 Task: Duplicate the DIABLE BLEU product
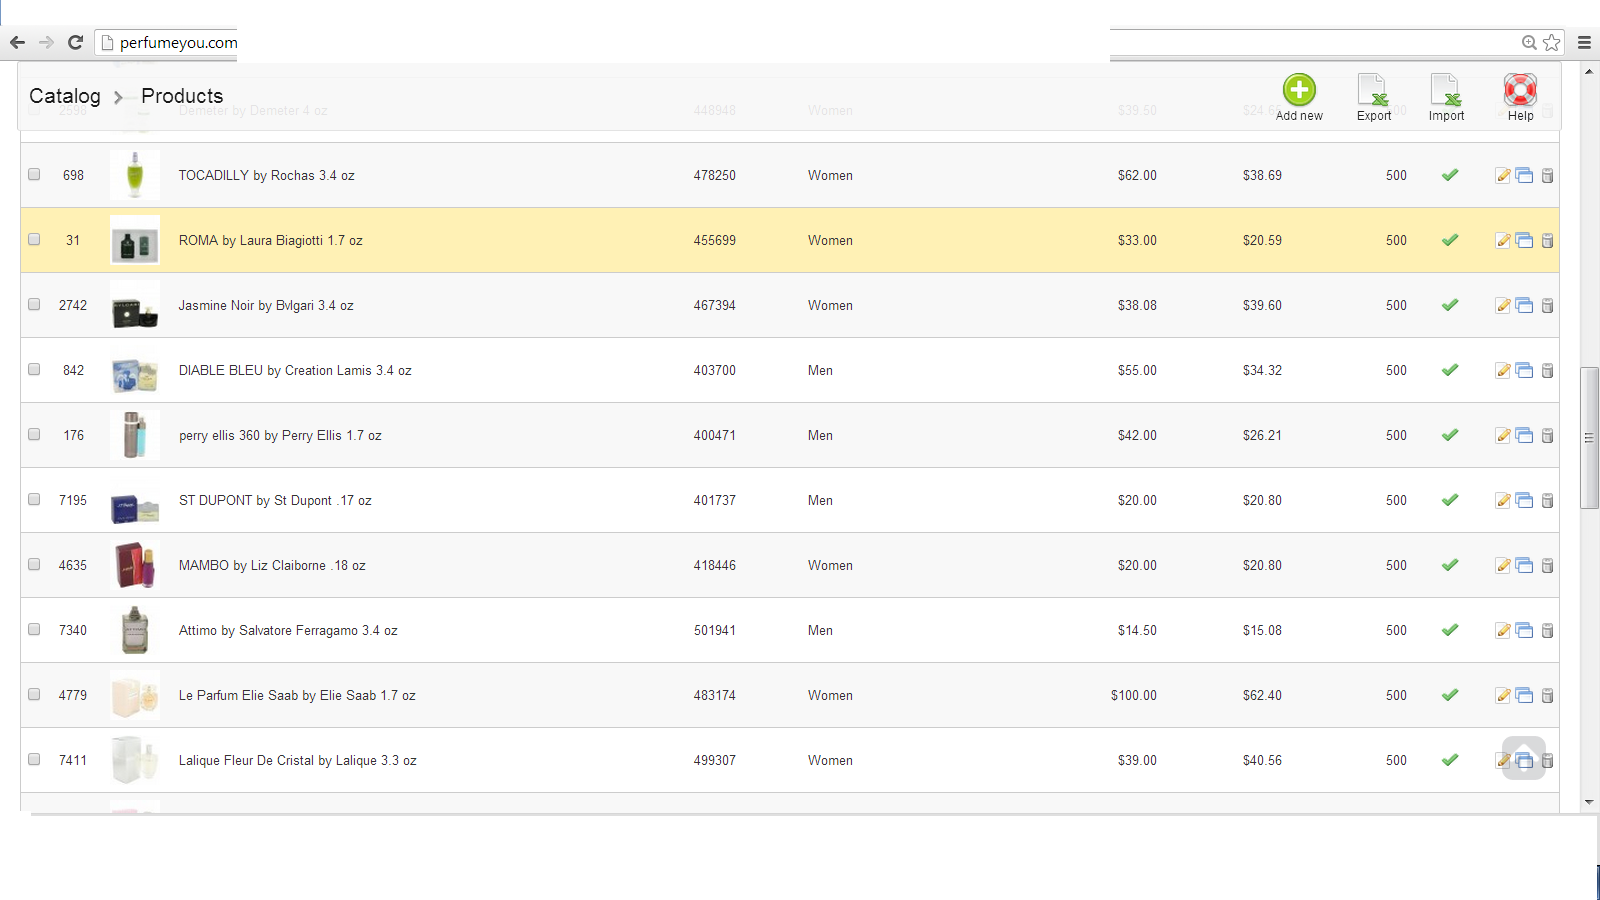(1524, 370)
